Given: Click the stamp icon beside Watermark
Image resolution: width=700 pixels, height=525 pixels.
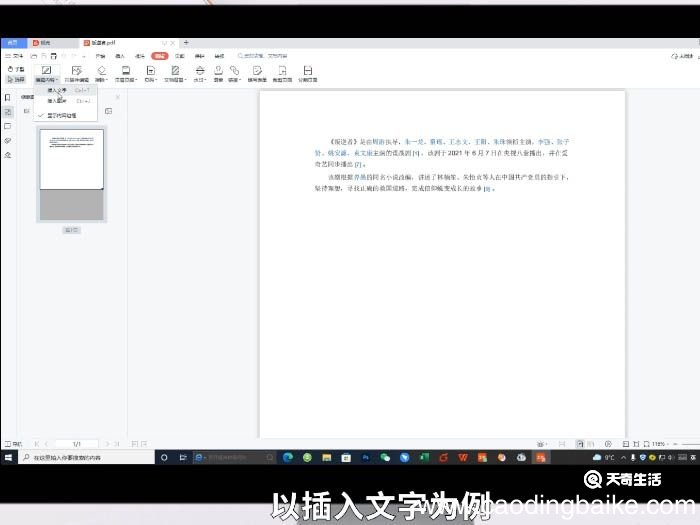Looking at the screenshot, I should tap(218, 73).
